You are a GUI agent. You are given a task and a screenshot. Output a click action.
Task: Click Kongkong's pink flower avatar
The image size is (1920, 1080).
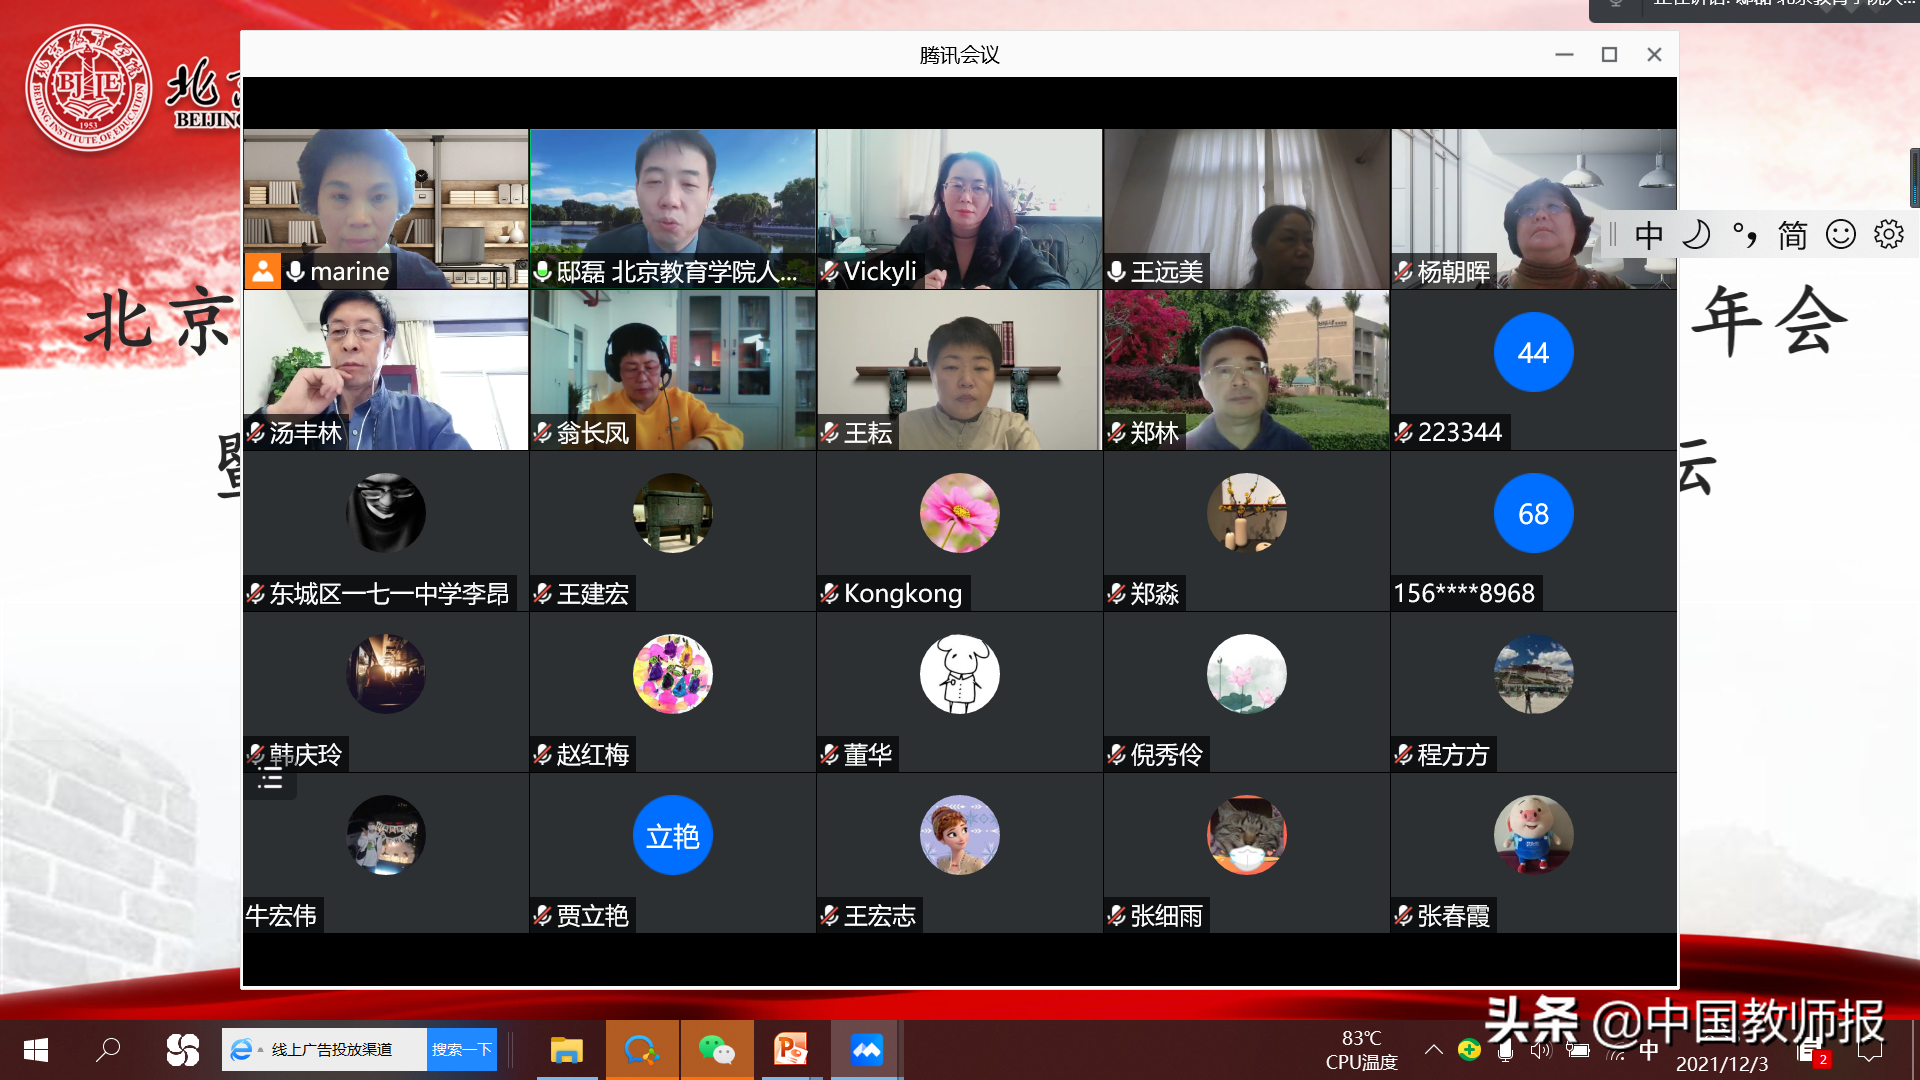click(x=959, y=513)
